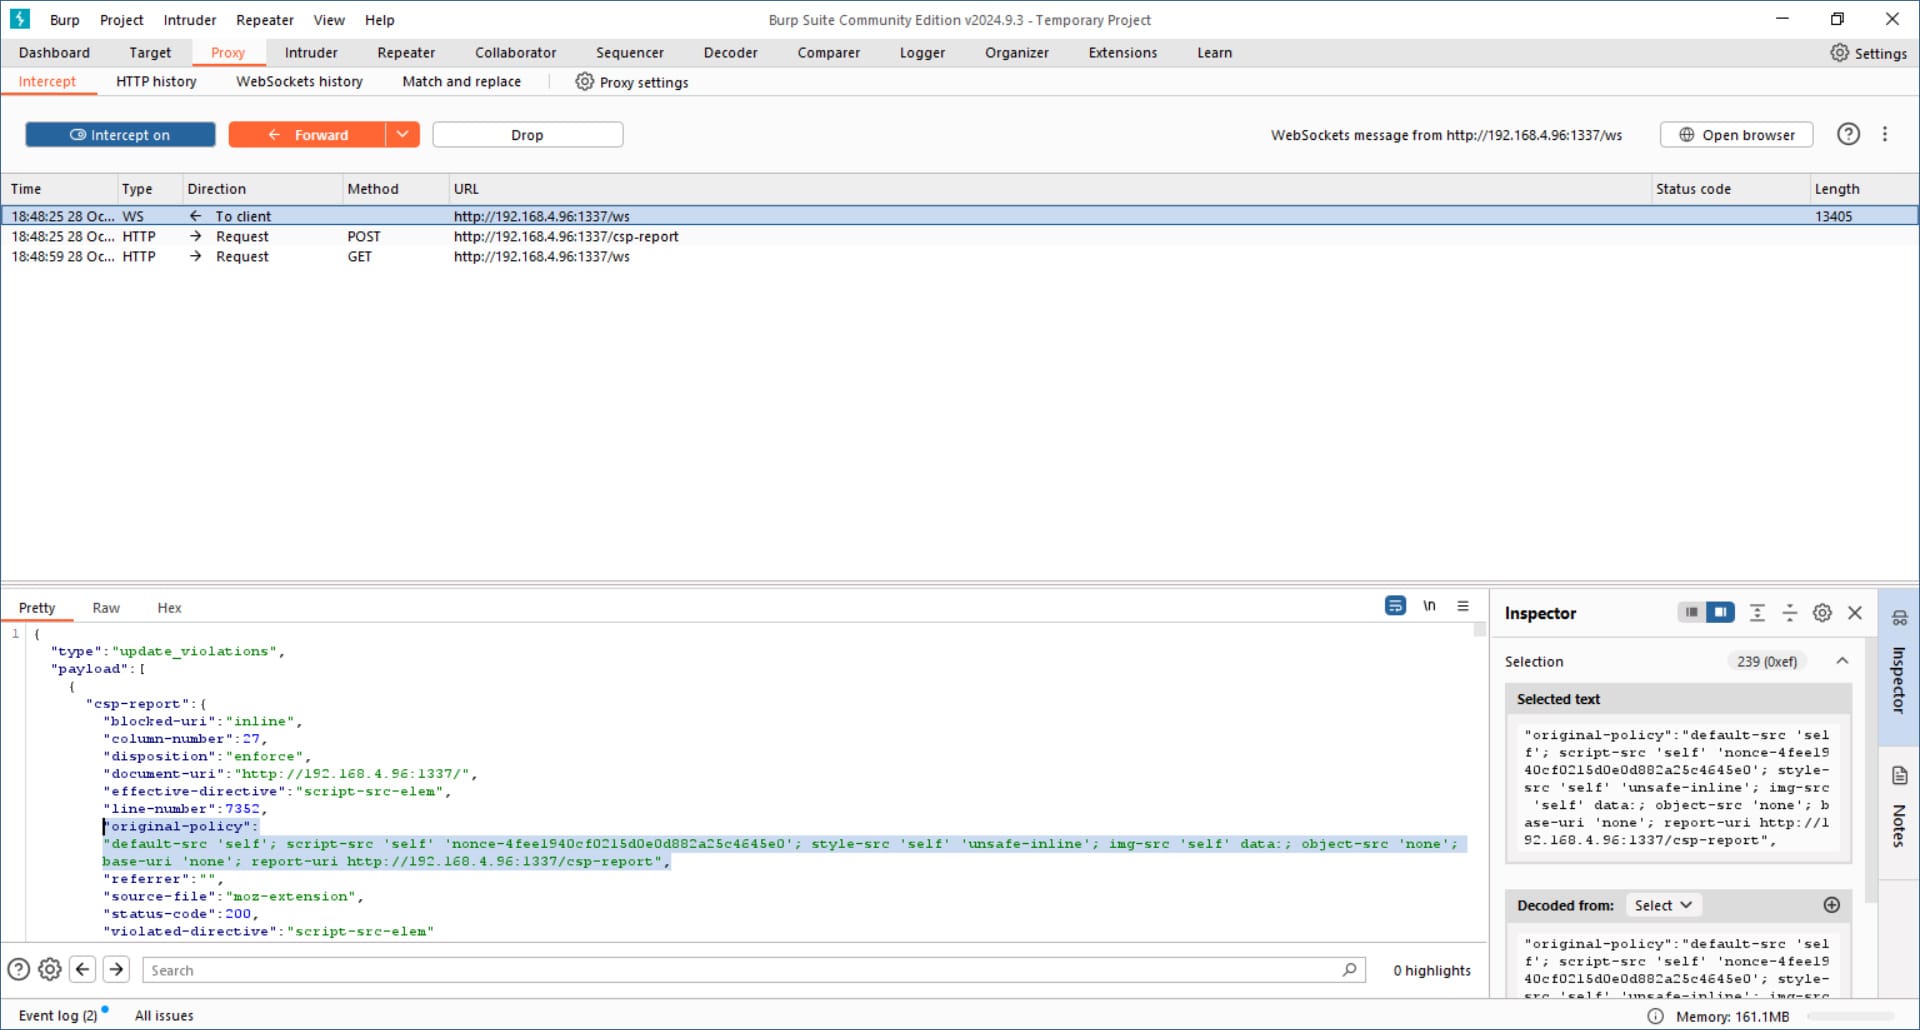Switch to WebSockets history sub-tab

click(300, 82)
